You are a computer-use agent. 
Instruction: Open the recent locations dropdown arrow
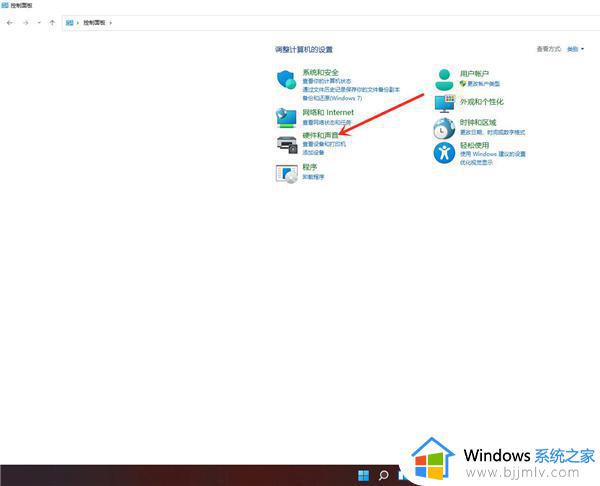[38, 21]
